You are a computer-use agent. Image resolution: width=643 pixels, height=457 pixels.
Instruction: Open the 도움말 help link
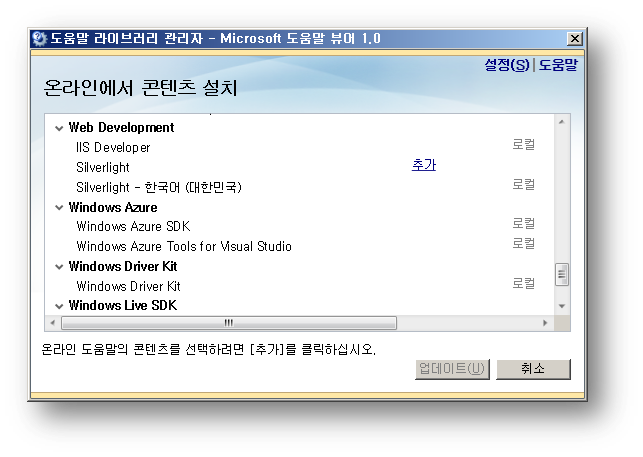[558, 65]
